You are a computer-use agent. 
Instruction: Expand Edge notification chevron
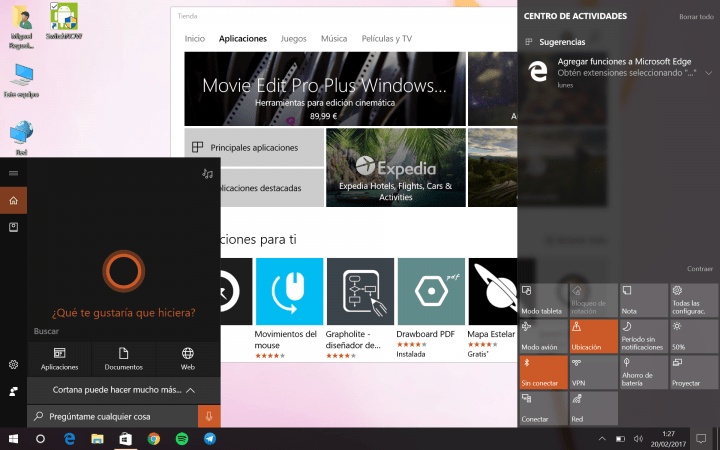(x=709, y=73)
